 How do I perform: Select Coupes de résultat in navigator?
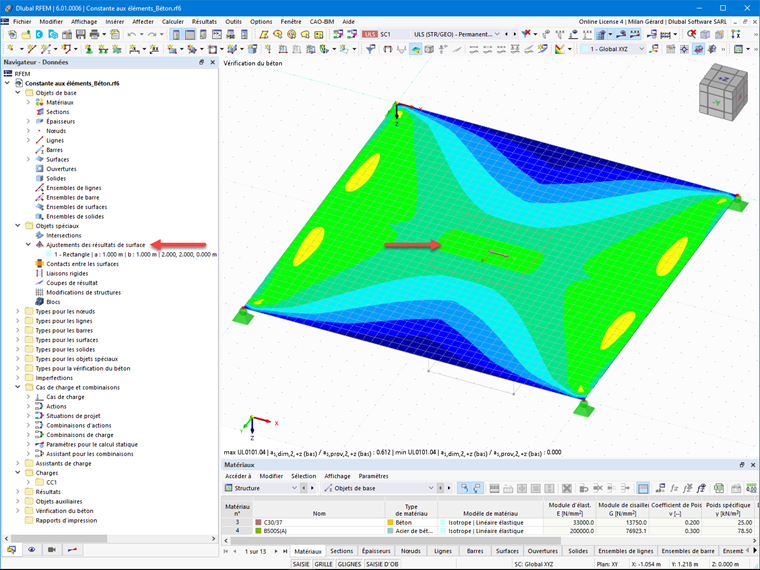72,283
